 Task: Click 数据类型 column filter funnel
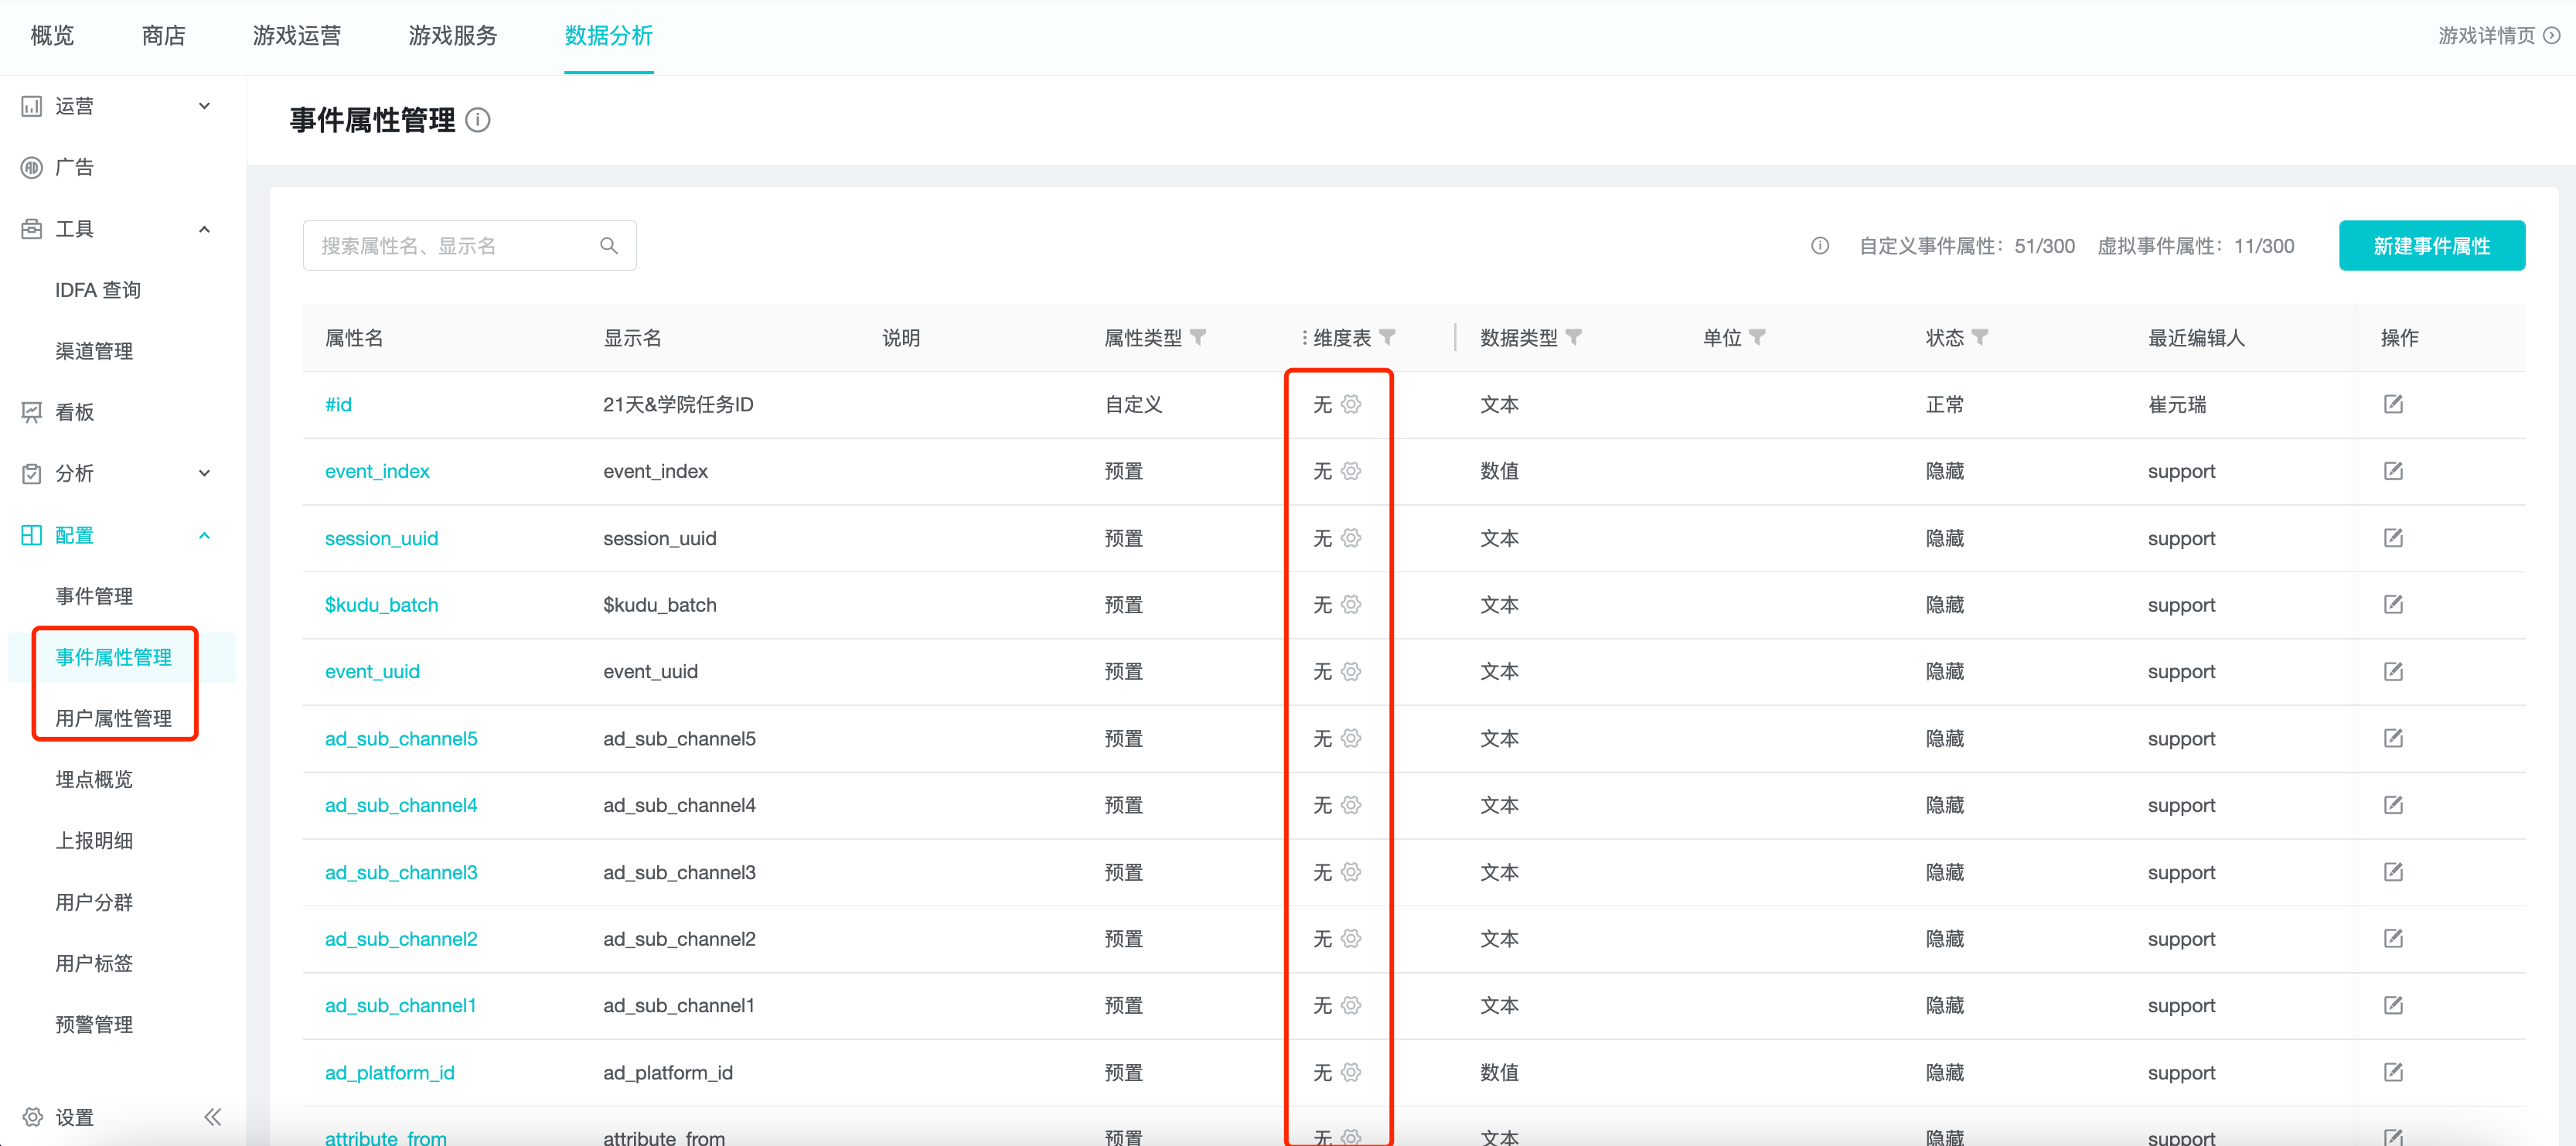(x=1573, y=338)
